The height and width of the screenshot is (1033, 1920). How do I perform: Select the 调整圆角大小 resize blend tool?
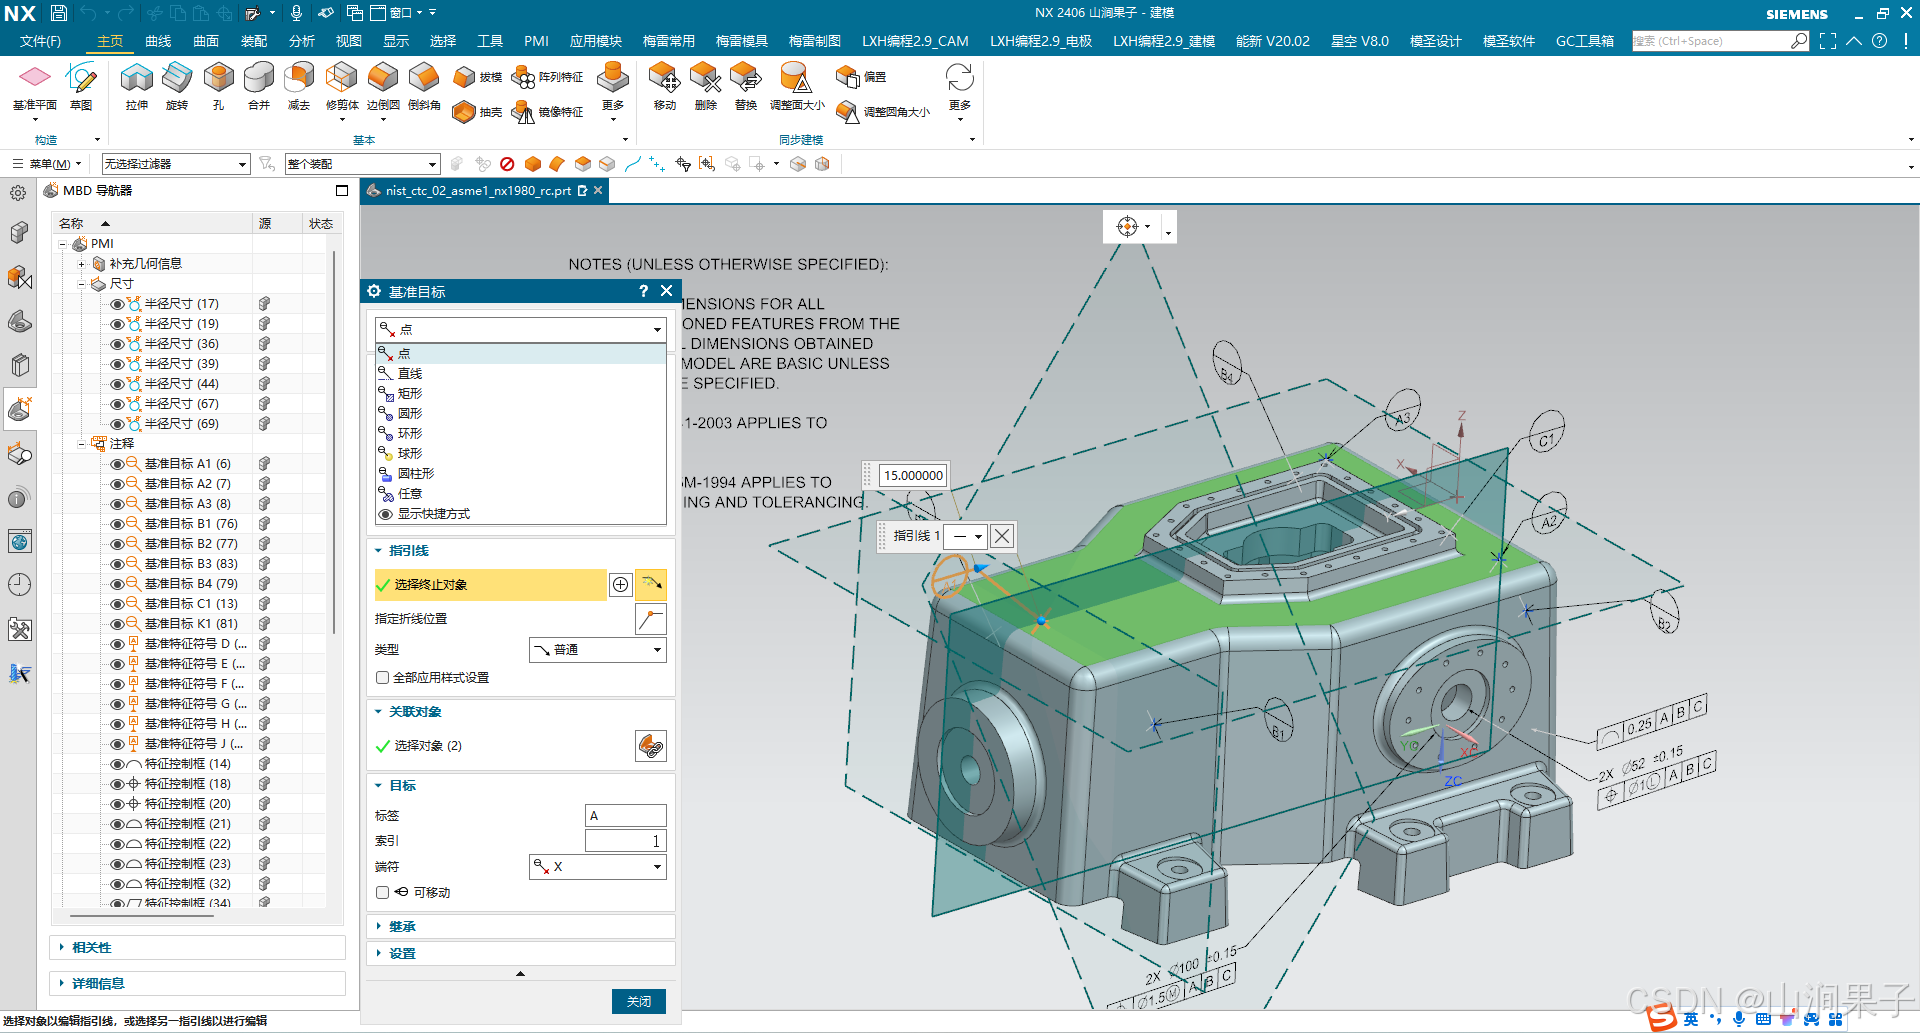click(x=883, y=112)
